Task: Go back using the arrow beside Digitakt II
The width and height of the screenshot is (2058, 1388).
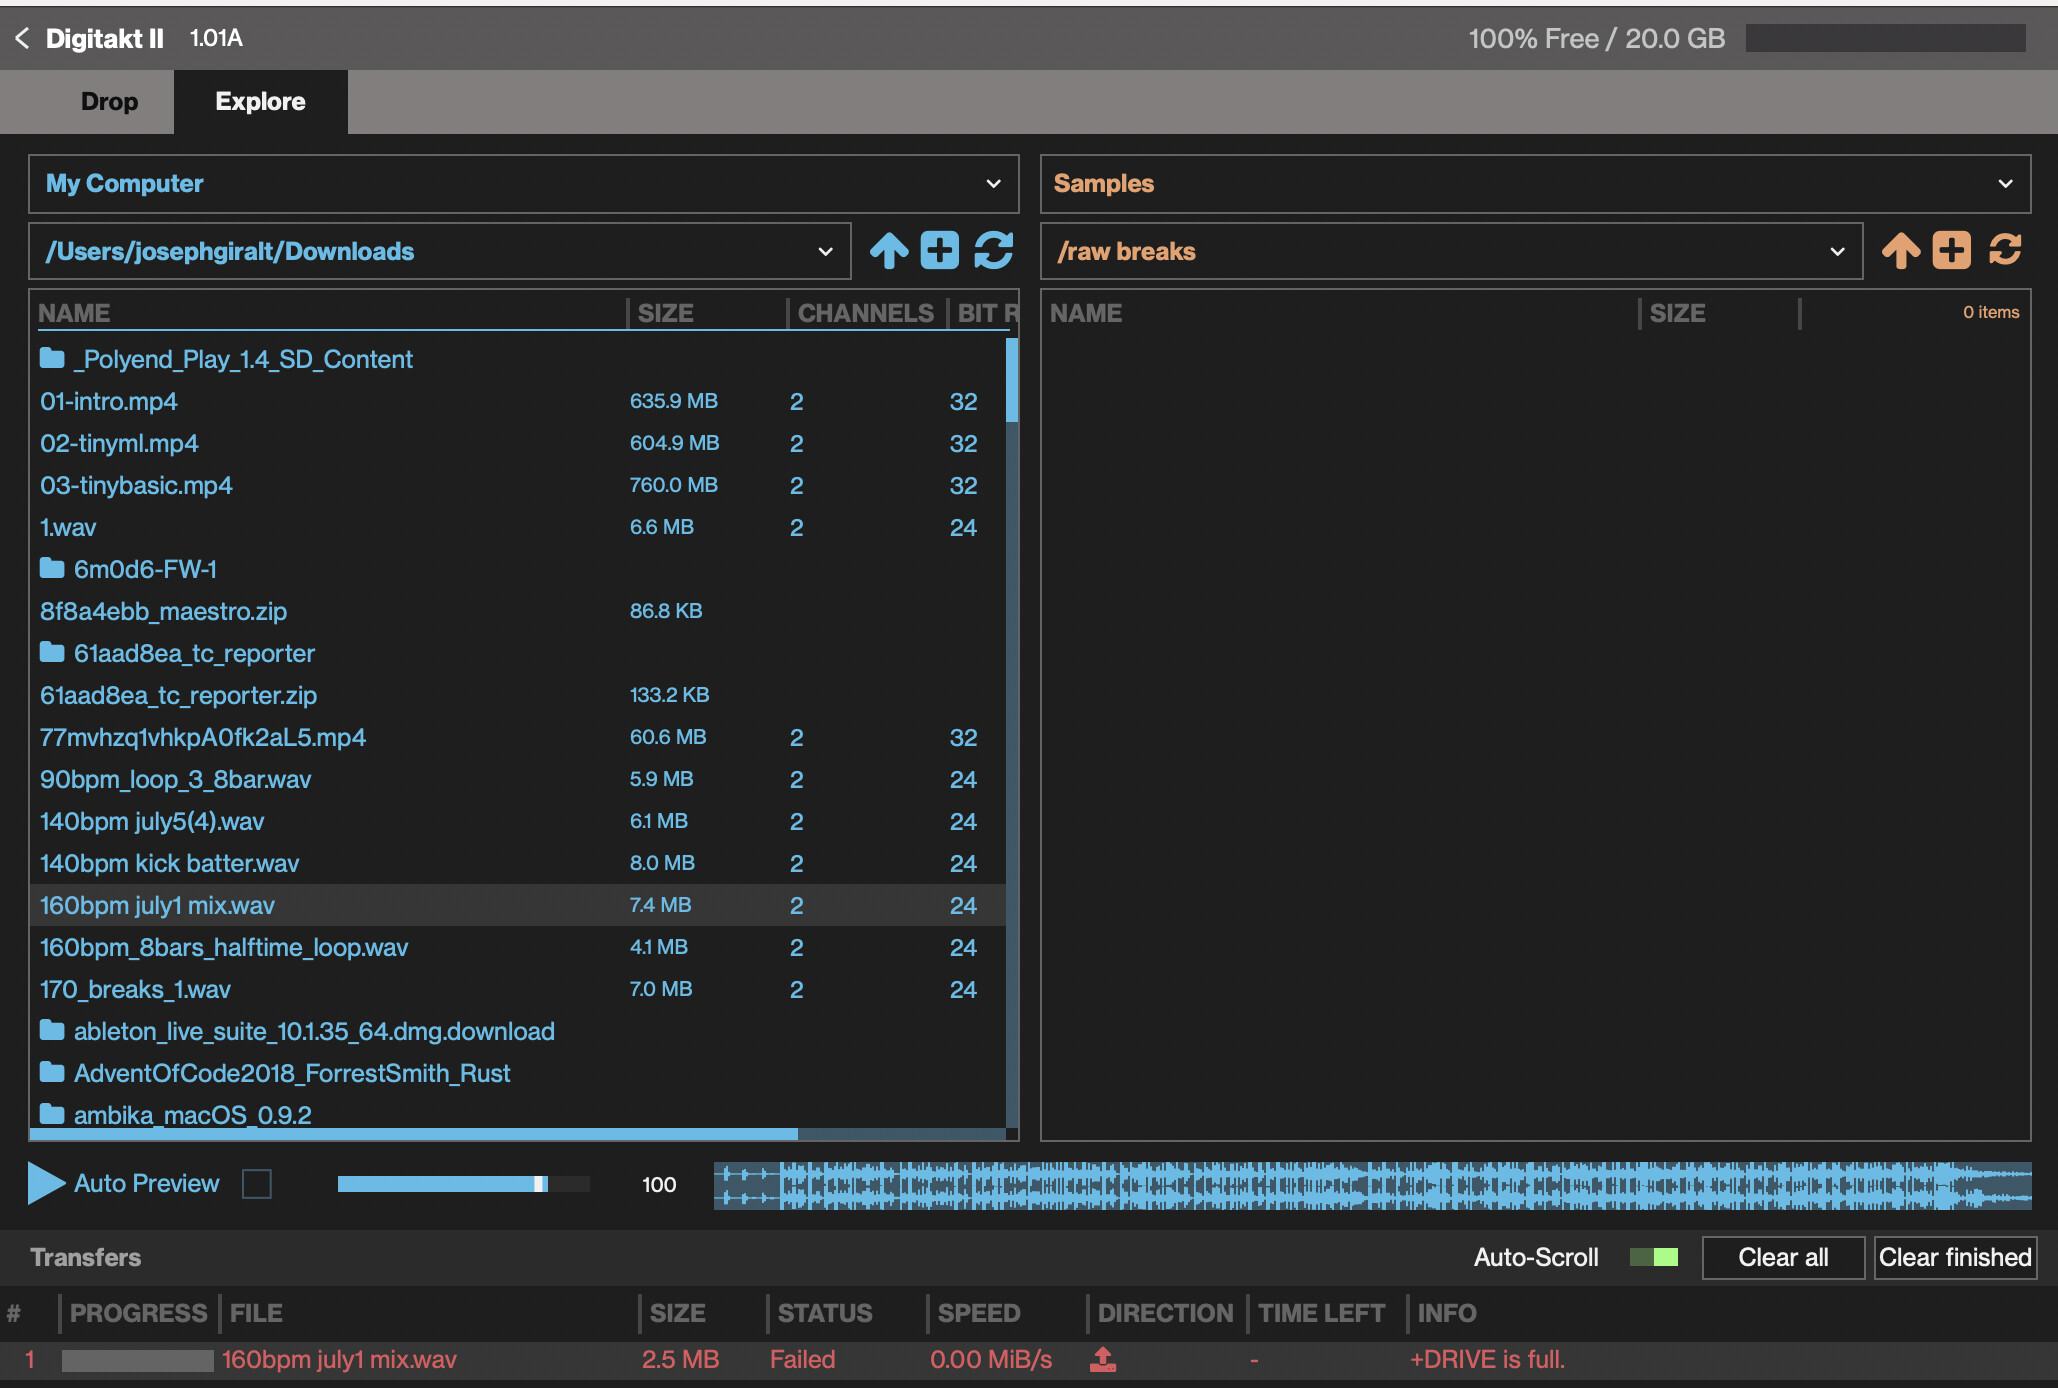Action: coord(22,38)
